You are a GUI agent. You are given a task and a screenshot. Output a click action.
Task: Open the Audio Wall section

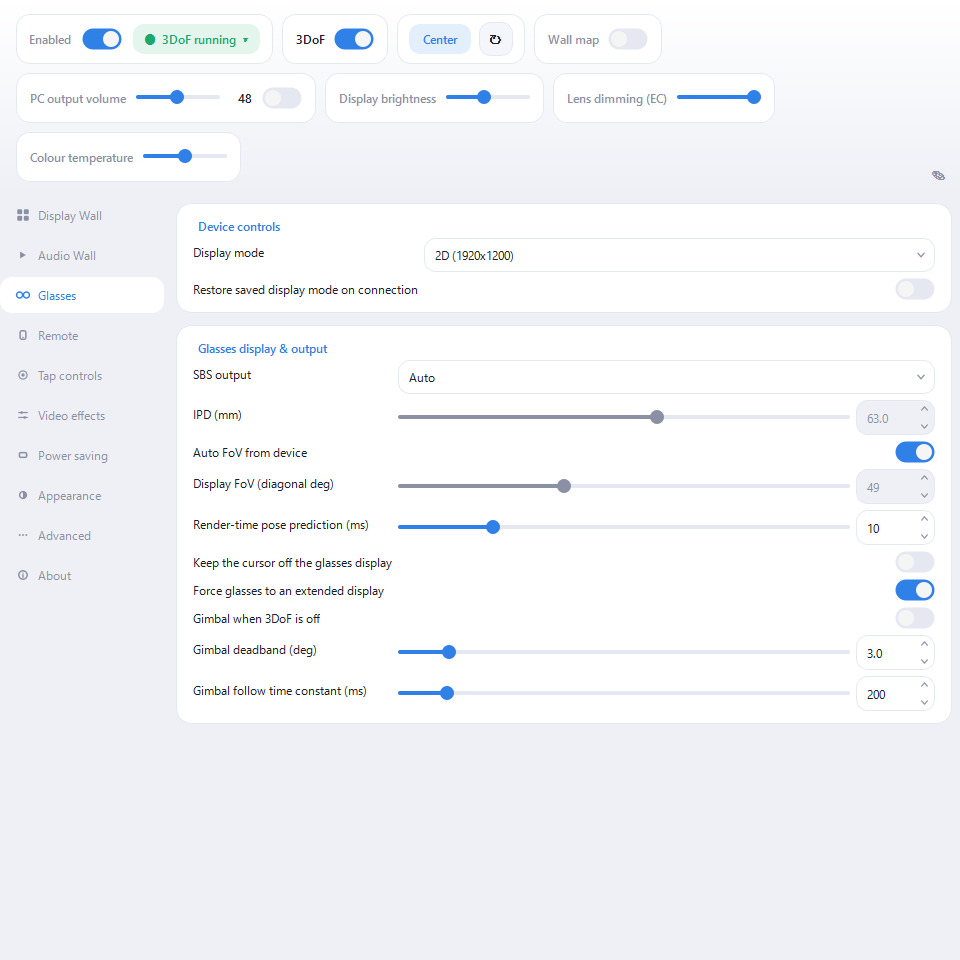(82, 255)
